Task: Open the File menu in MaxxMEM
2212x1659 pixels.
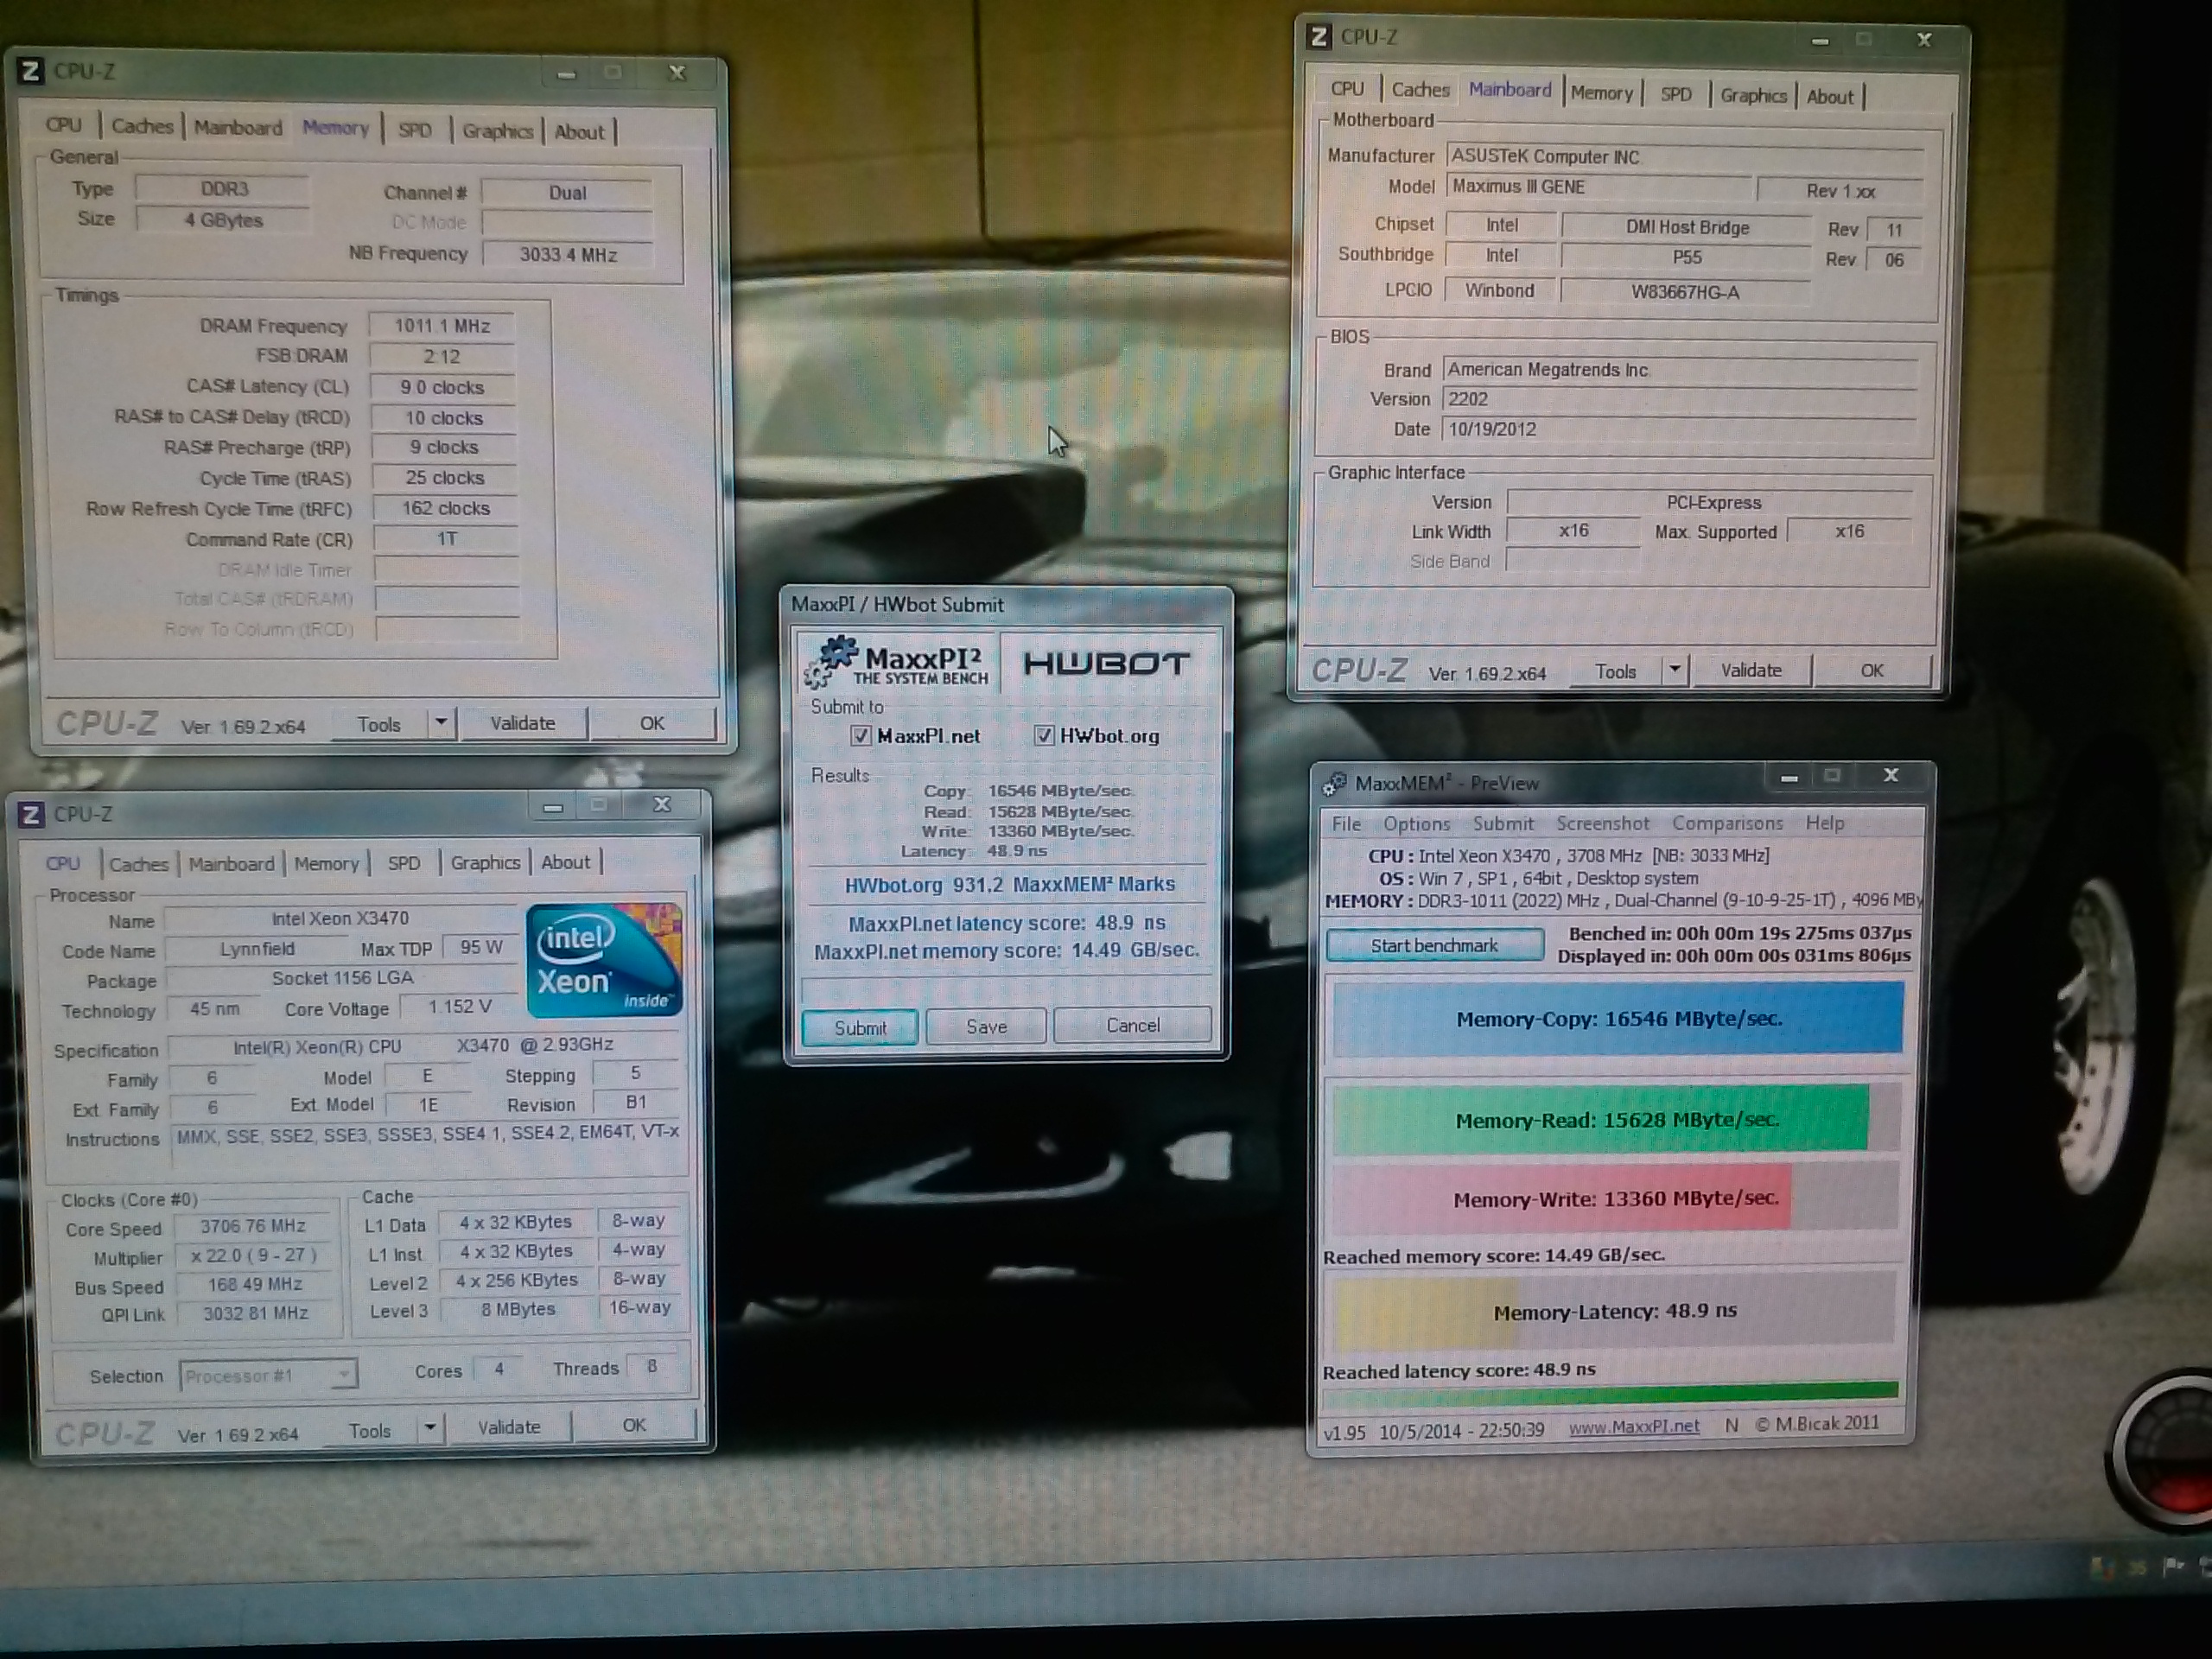Action: tap(1346, 824)
